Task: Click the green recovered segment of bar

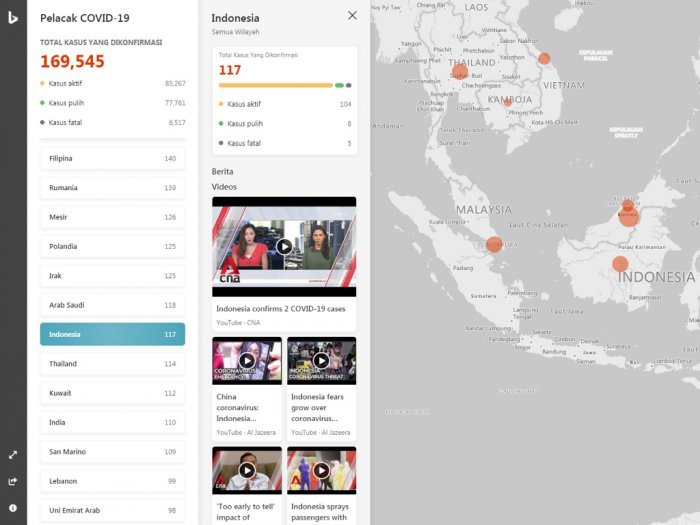Action: coord(339,85)
